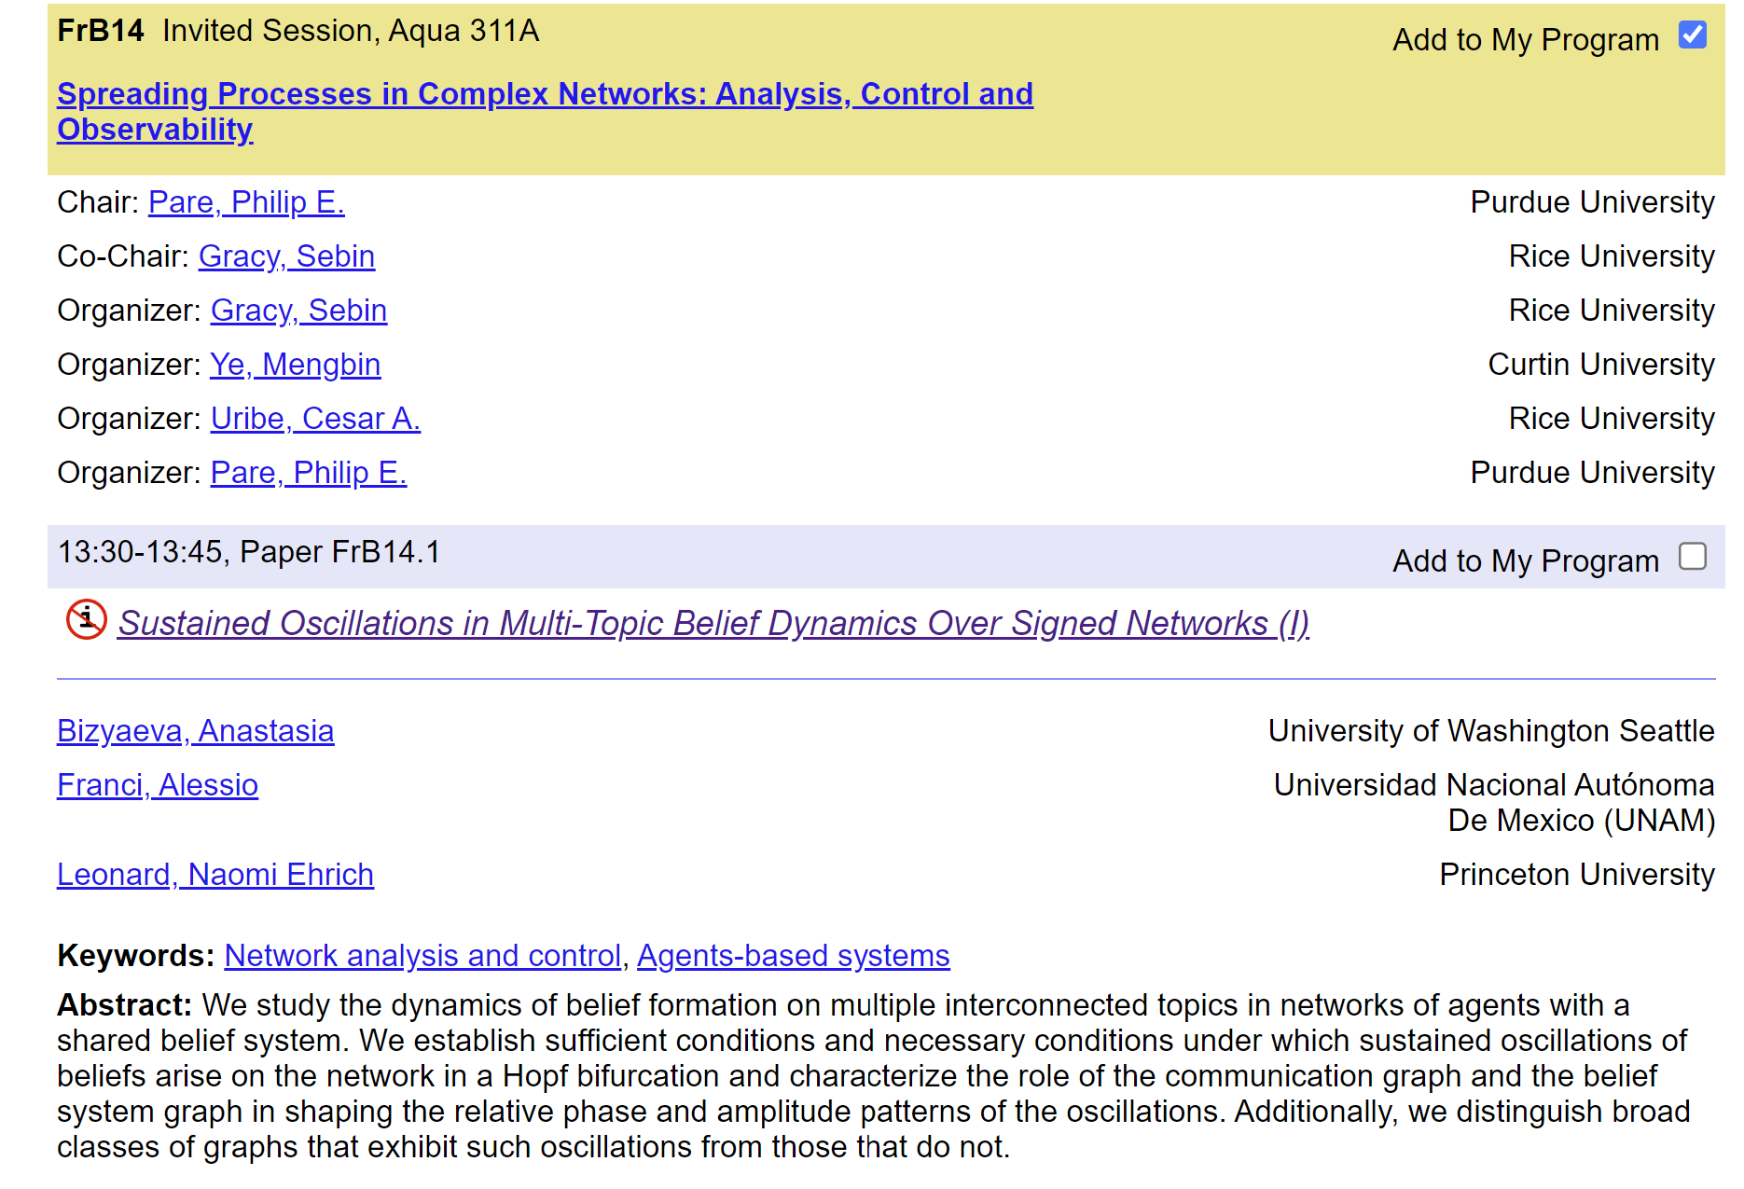The height and width of the screenshot is (1189, 1744).
Task: Open Organizer Uribe, Cesar A. link
Action: (315, 418)
